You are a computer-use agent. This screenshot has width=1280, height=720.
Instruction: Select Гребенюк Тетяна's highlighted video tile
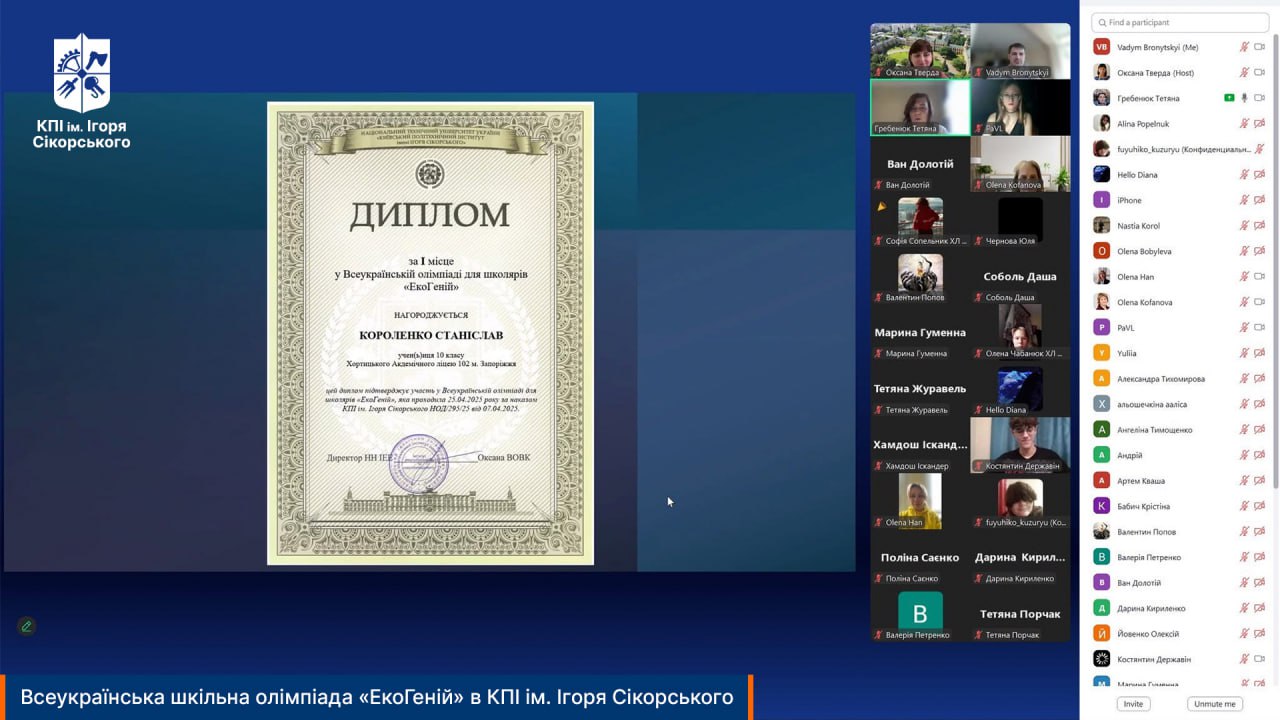[919, 106]
